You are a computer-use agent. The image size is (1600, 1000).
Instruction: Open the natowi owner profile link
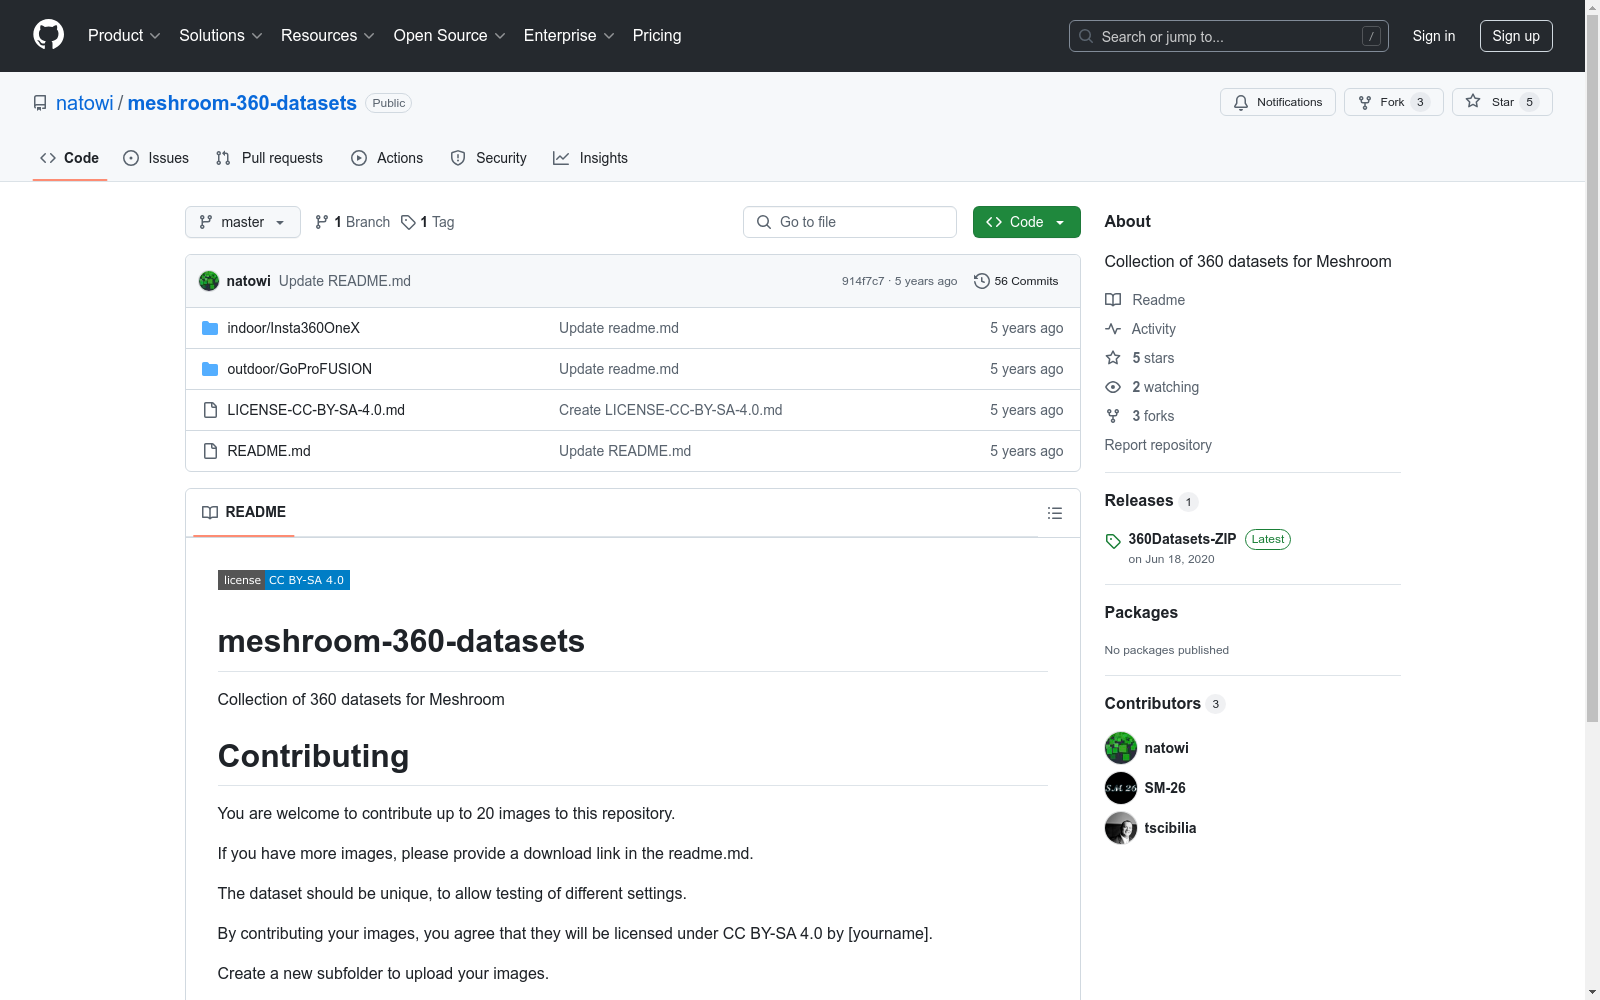(x=85, y=103)
